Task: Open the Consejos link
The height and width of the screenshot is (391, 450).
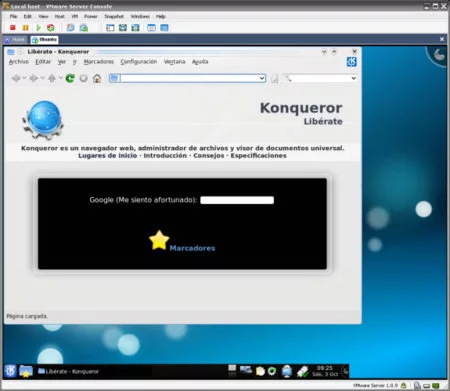Action: coord(209,156)
